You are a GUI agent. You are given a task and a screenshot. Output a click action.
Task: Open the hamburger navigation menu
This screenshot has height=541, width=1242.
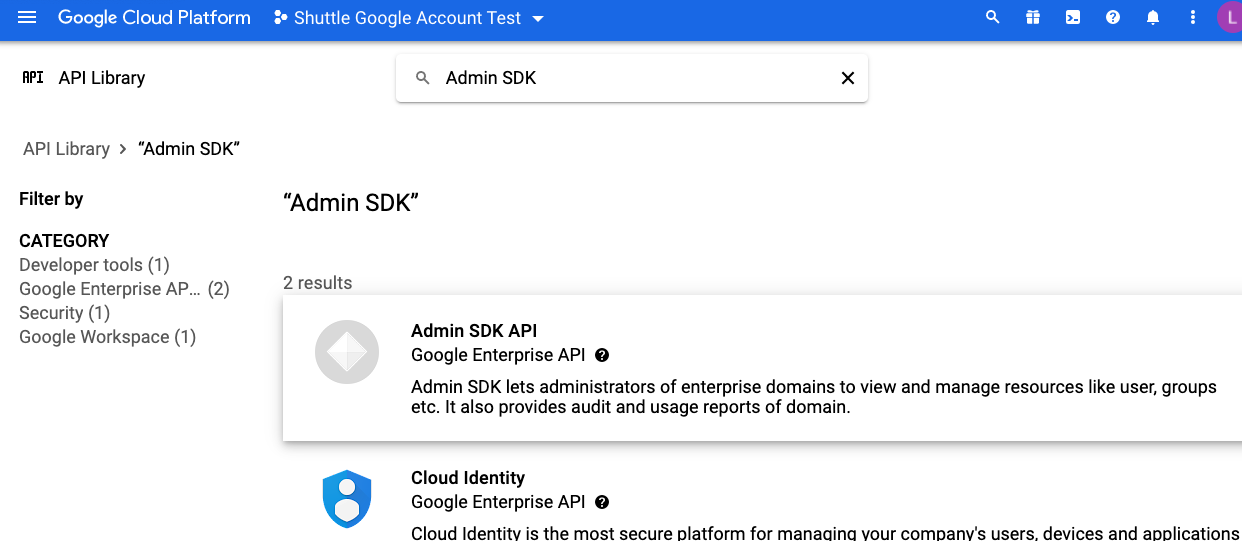[x=27, y=18]
